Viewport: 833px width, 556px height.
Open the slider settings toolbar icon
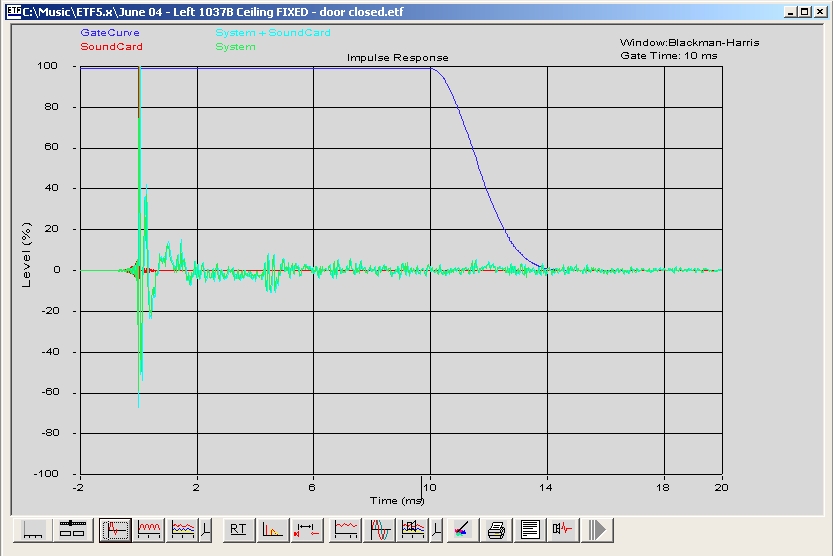[x=72, y=529]
